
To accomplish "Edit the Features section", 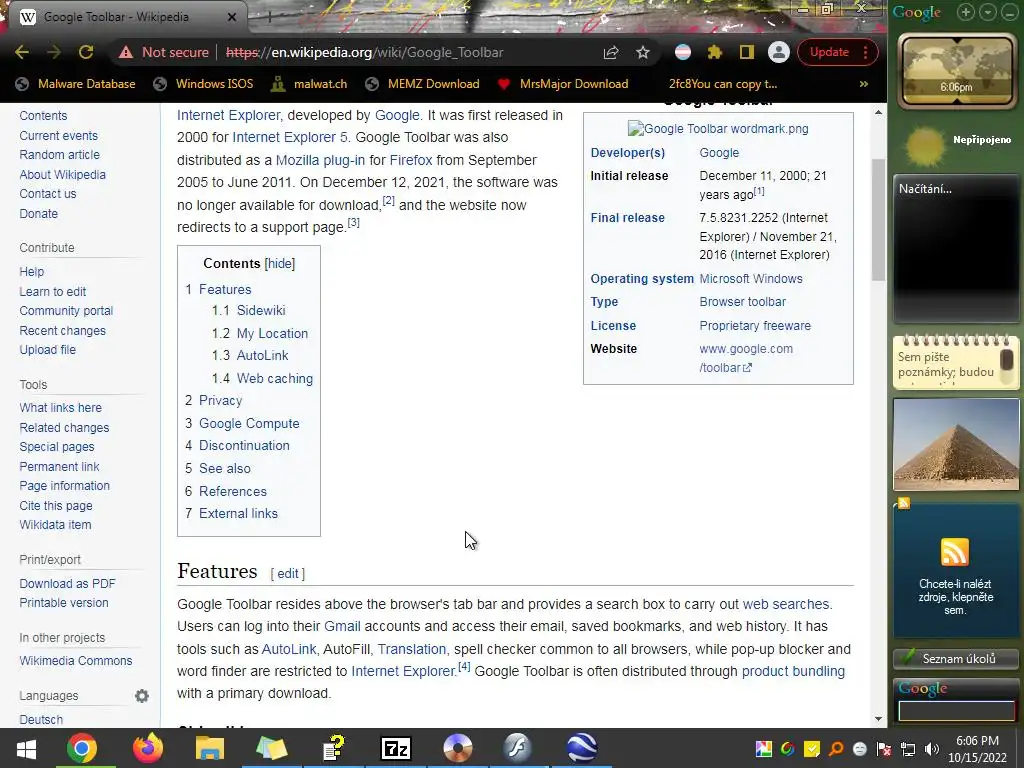I will point(287,573).
